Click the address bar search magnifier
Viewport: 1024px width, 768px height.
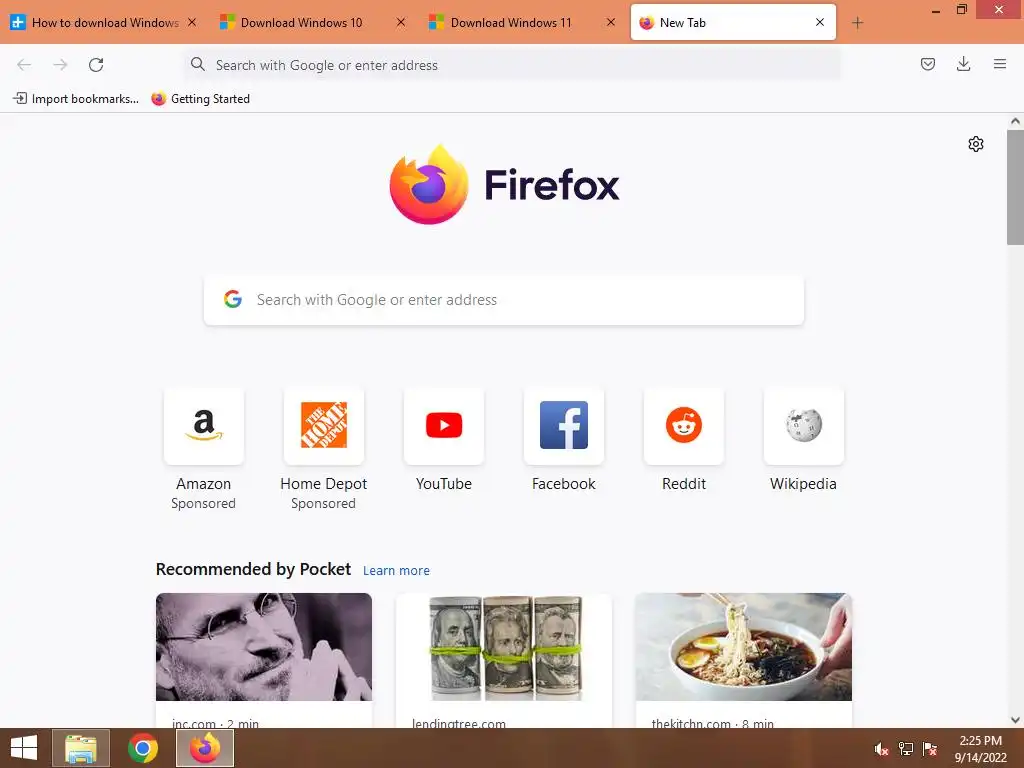[198, 64]
